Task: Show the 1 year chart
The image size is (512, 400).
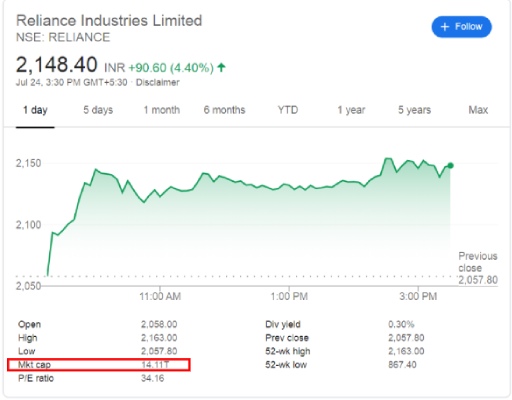Action: click(351, 110)
